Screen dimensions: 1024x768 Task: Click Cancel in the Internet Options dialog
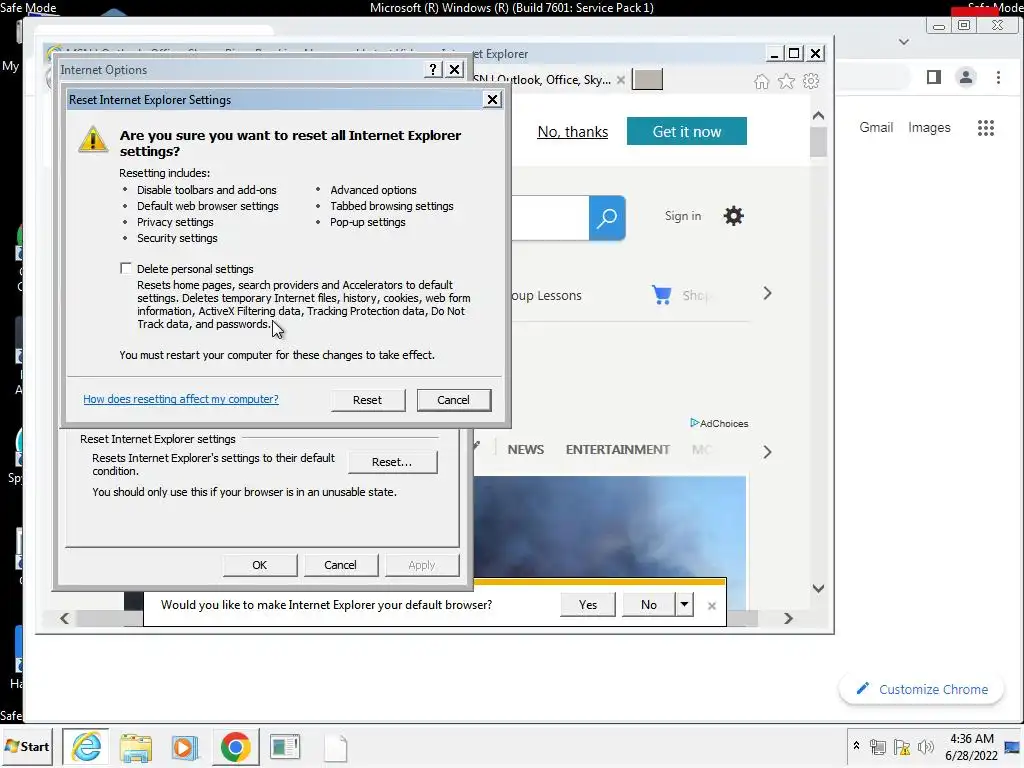340,565
